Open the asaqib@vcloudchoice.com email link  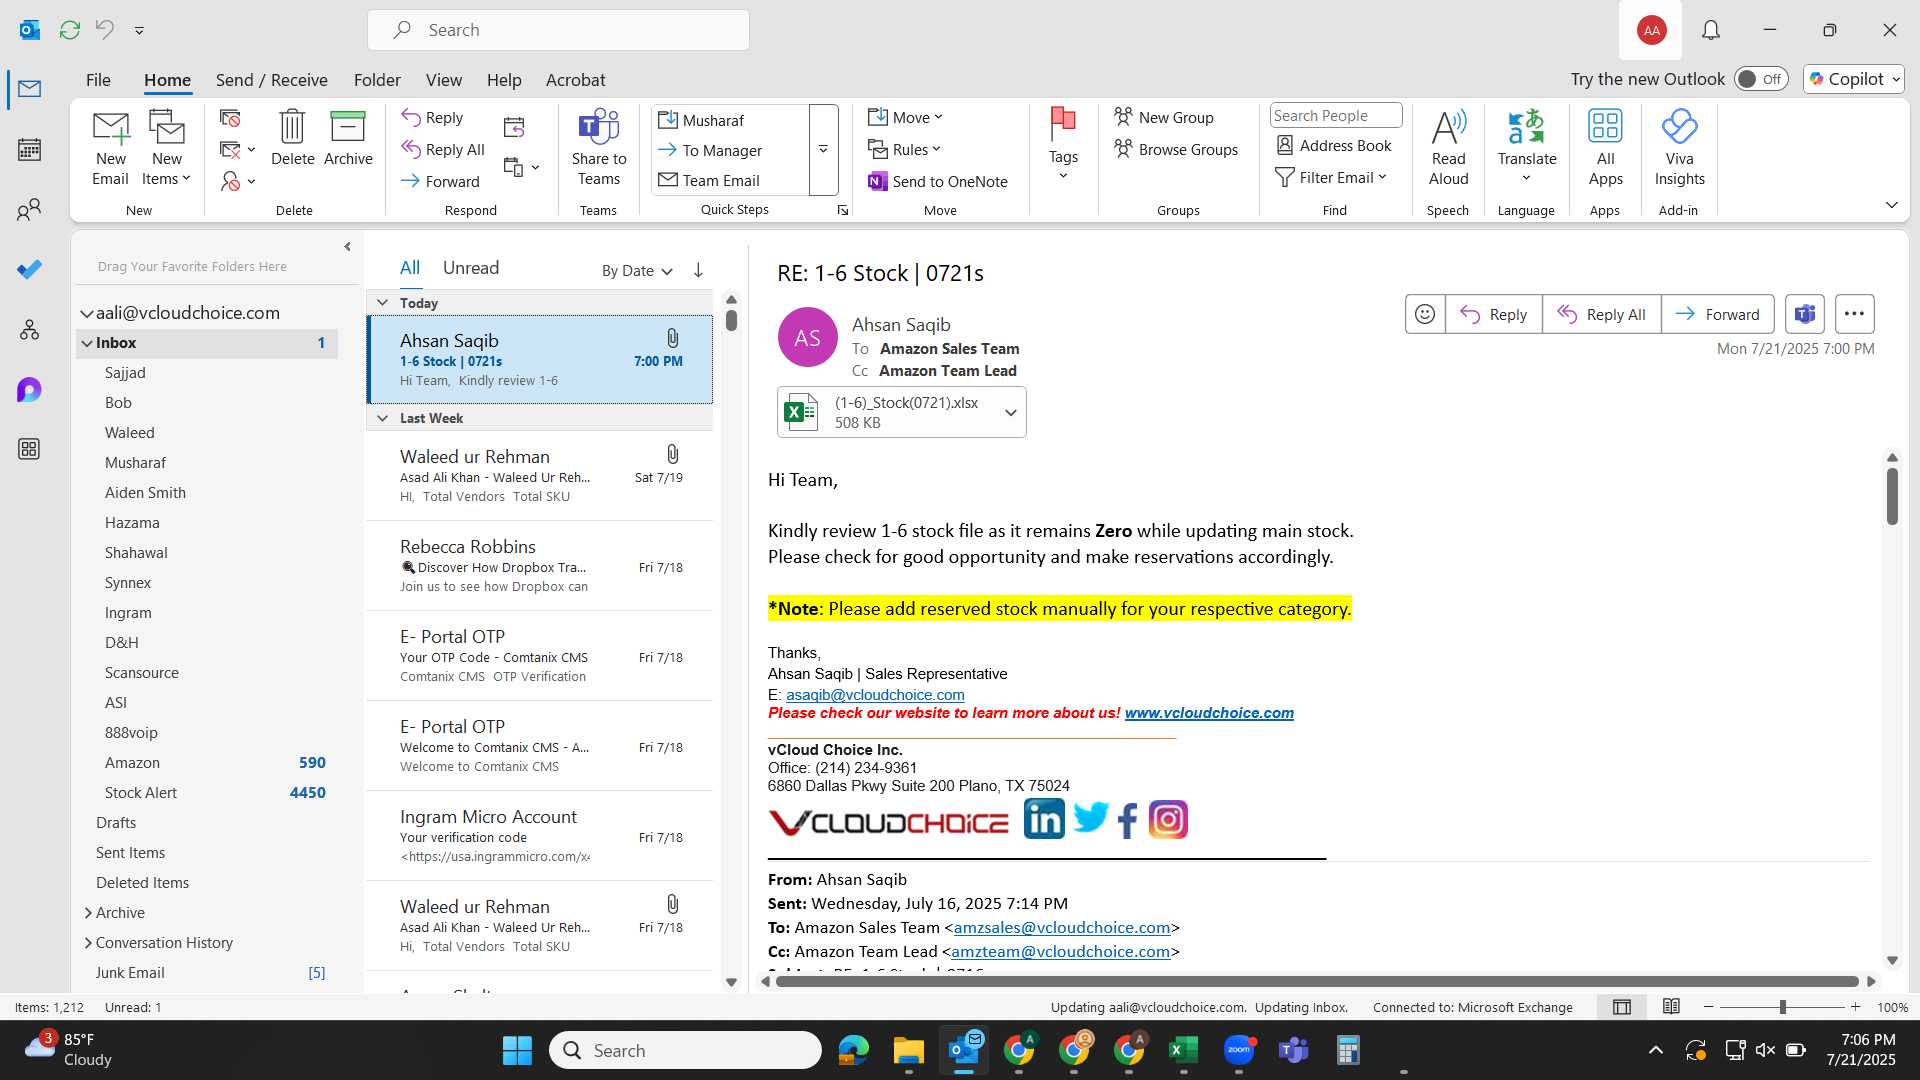point(875,694)
